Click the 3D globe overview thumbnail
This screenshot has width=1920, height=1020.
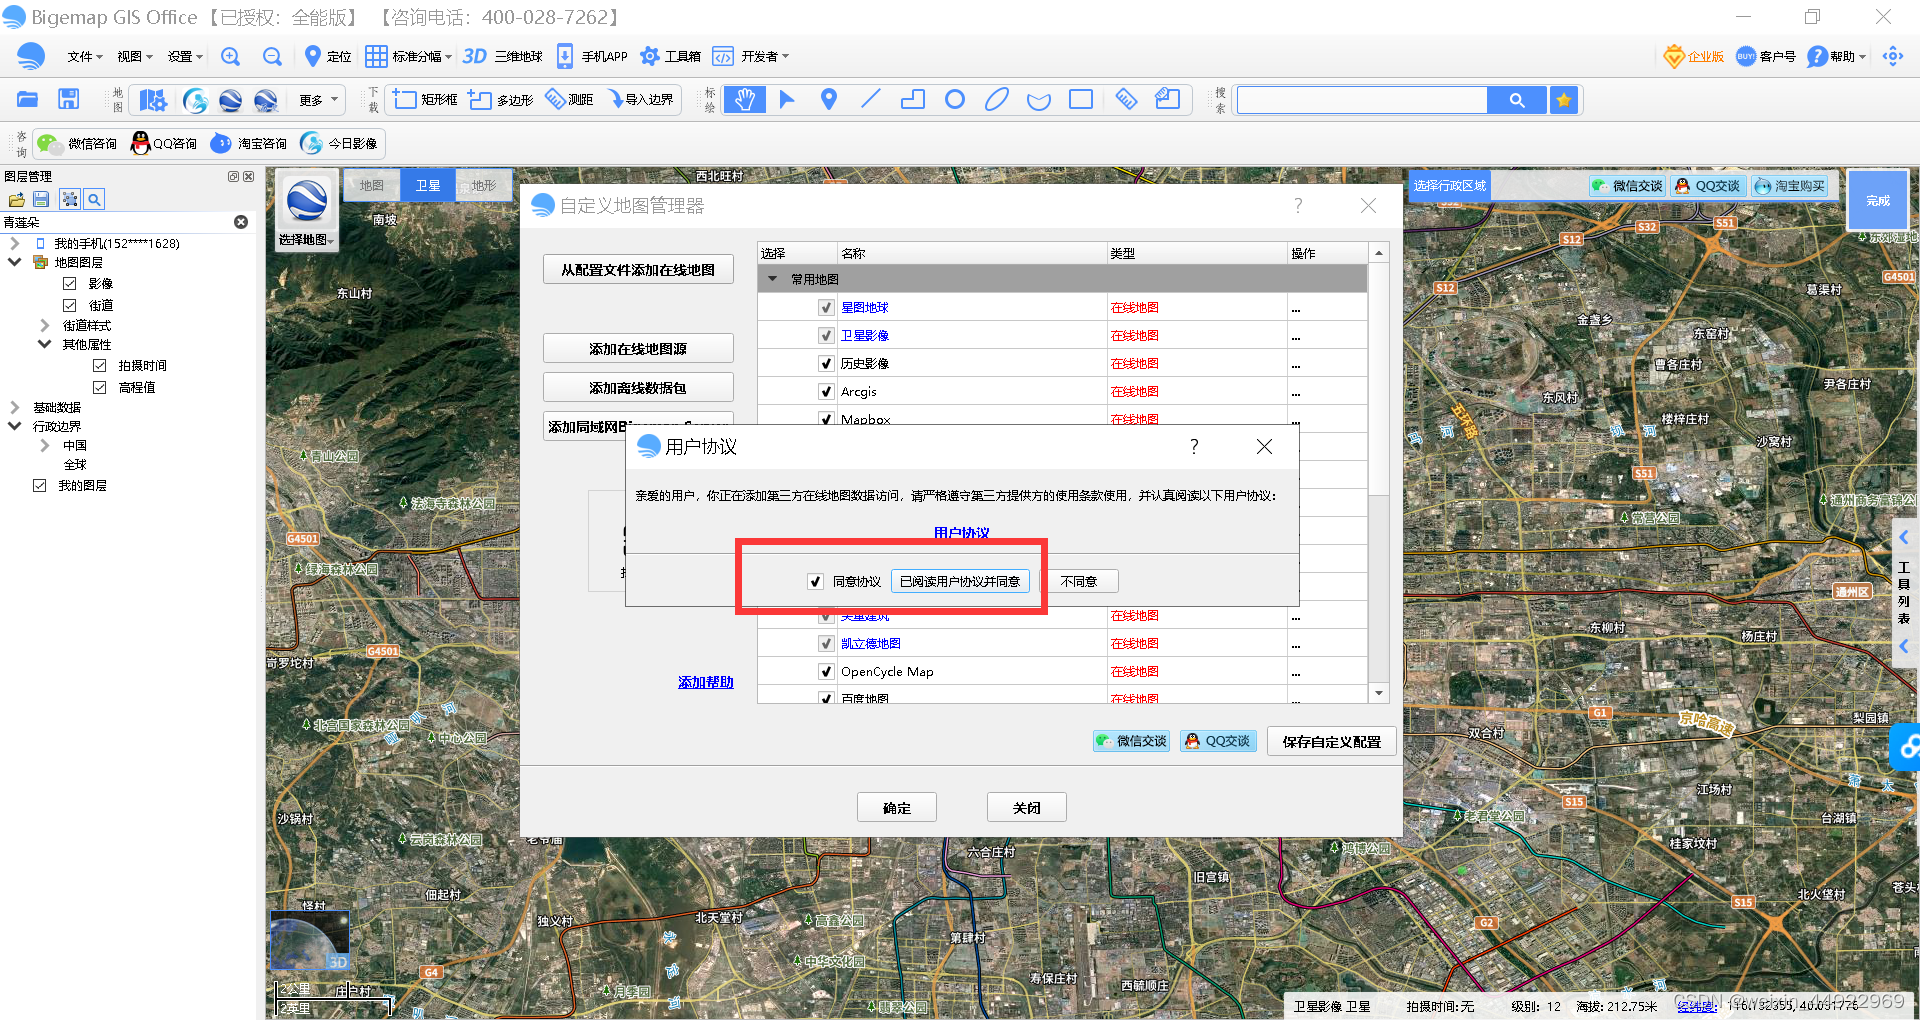click(x=310, y=940)
